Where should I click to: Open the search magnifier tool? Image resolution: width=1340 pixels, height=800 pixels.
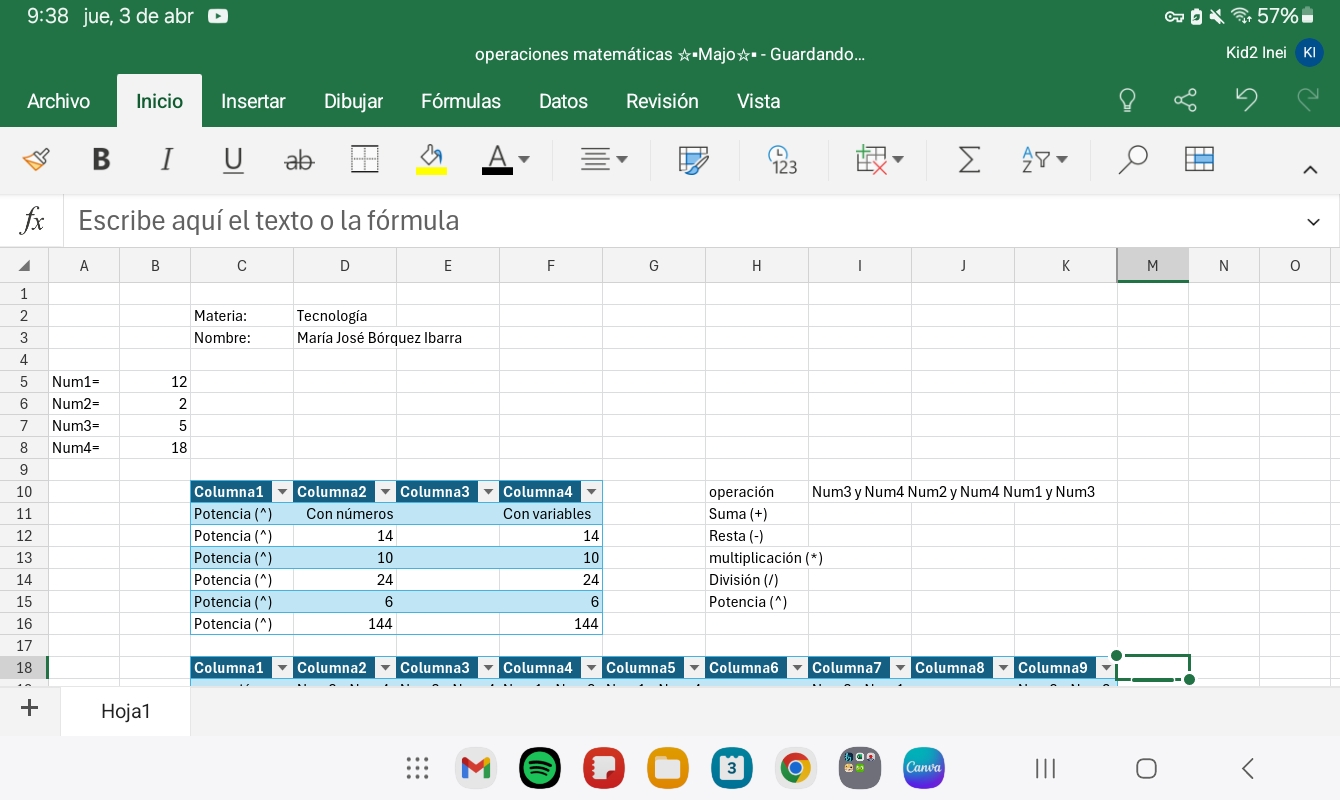1132,160
